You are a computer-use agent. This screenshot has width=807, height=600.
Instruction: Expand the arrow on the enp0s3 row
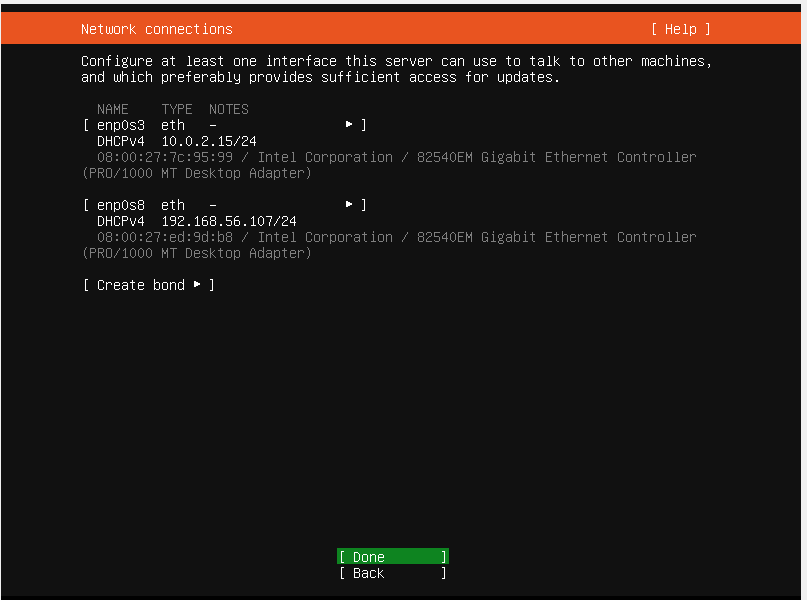tap(349, 125)
